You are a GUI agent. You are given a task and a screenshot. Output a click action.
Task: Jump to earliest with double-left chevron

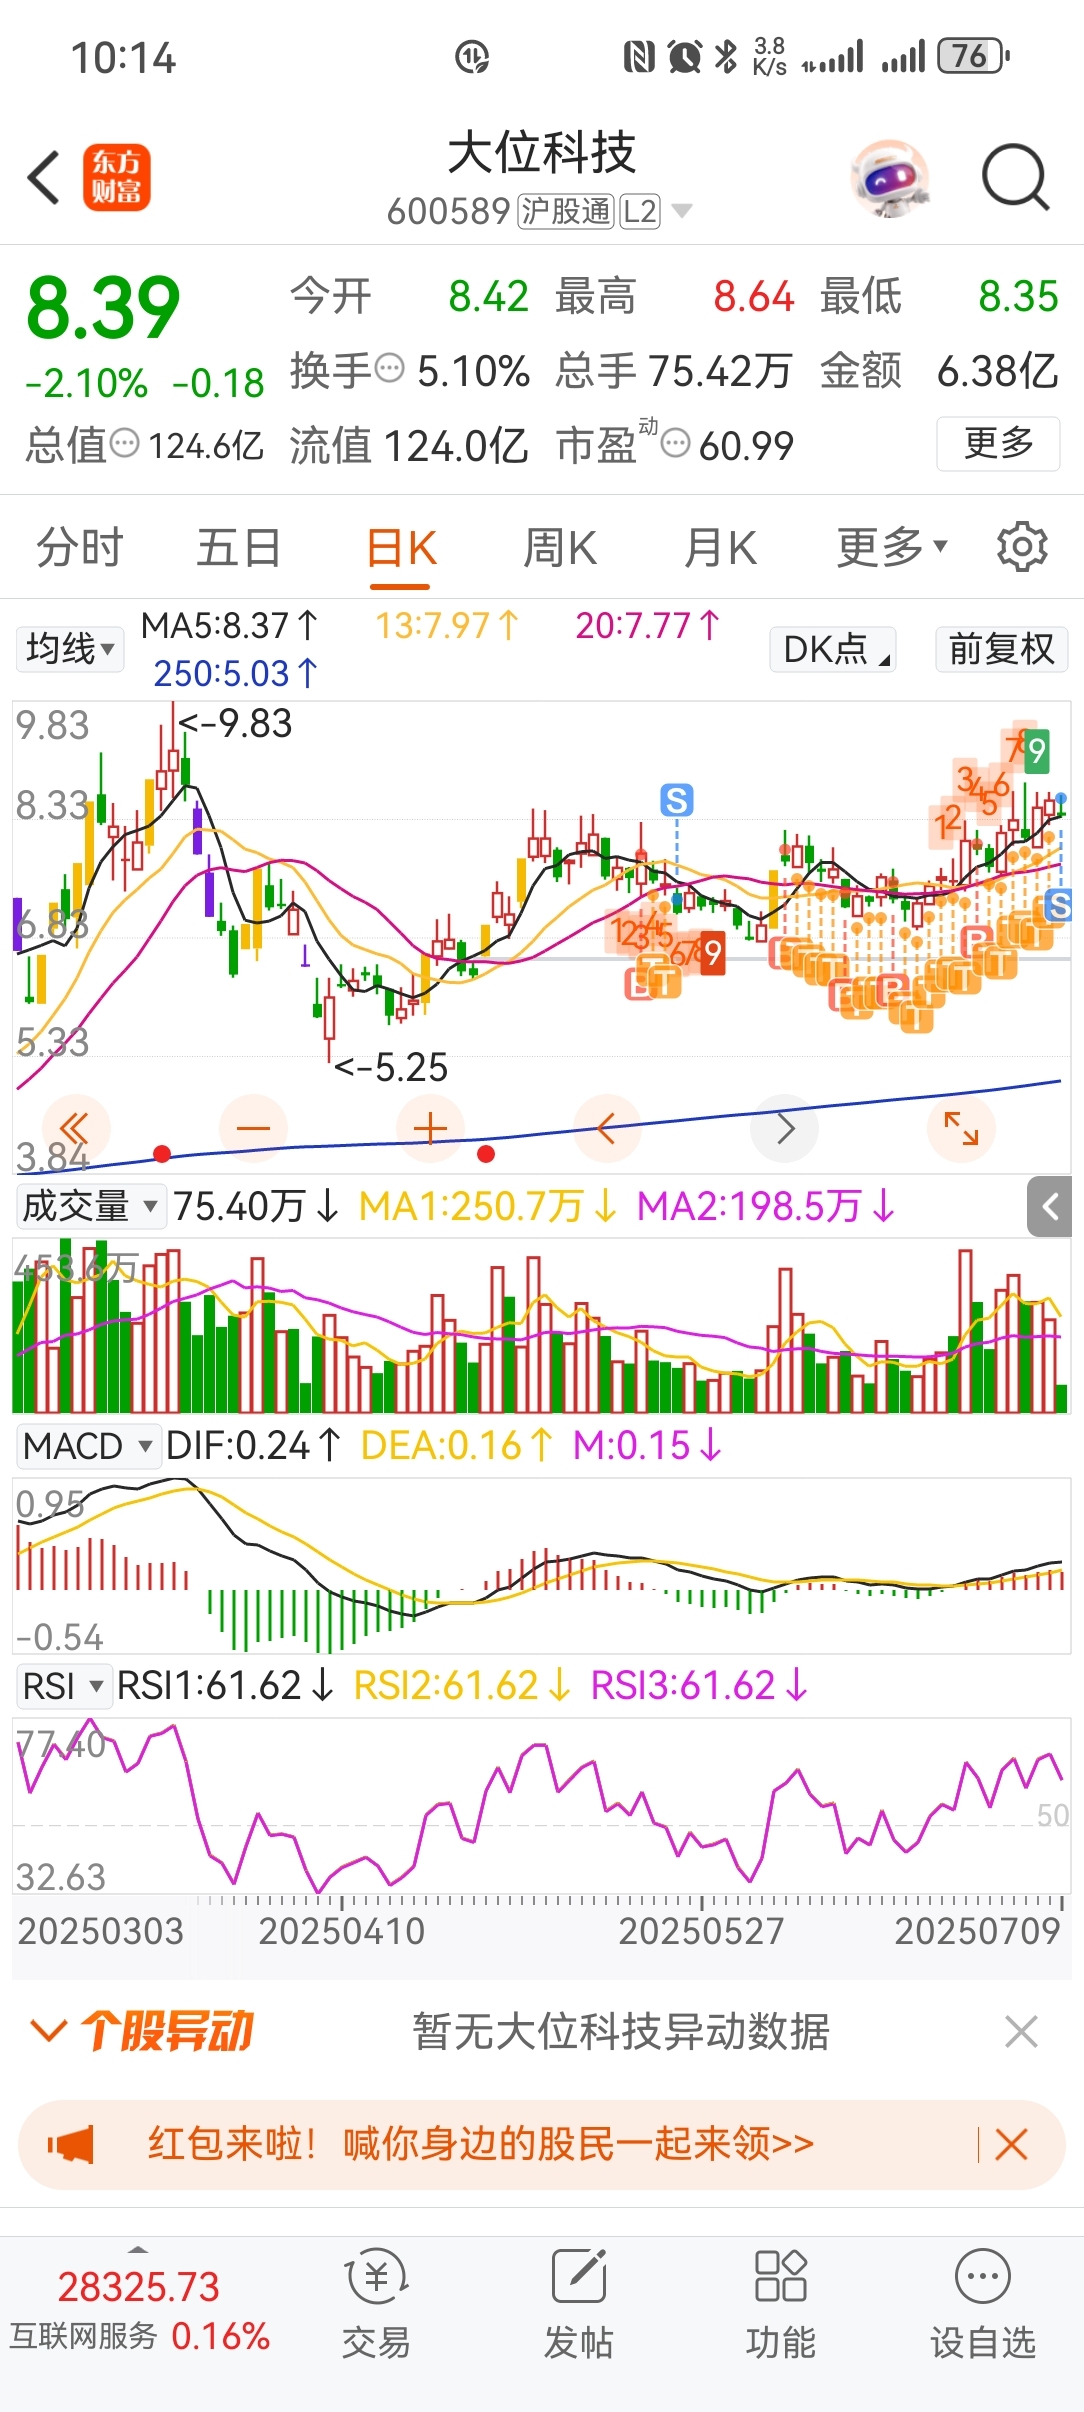click(x=75, y=1128)
